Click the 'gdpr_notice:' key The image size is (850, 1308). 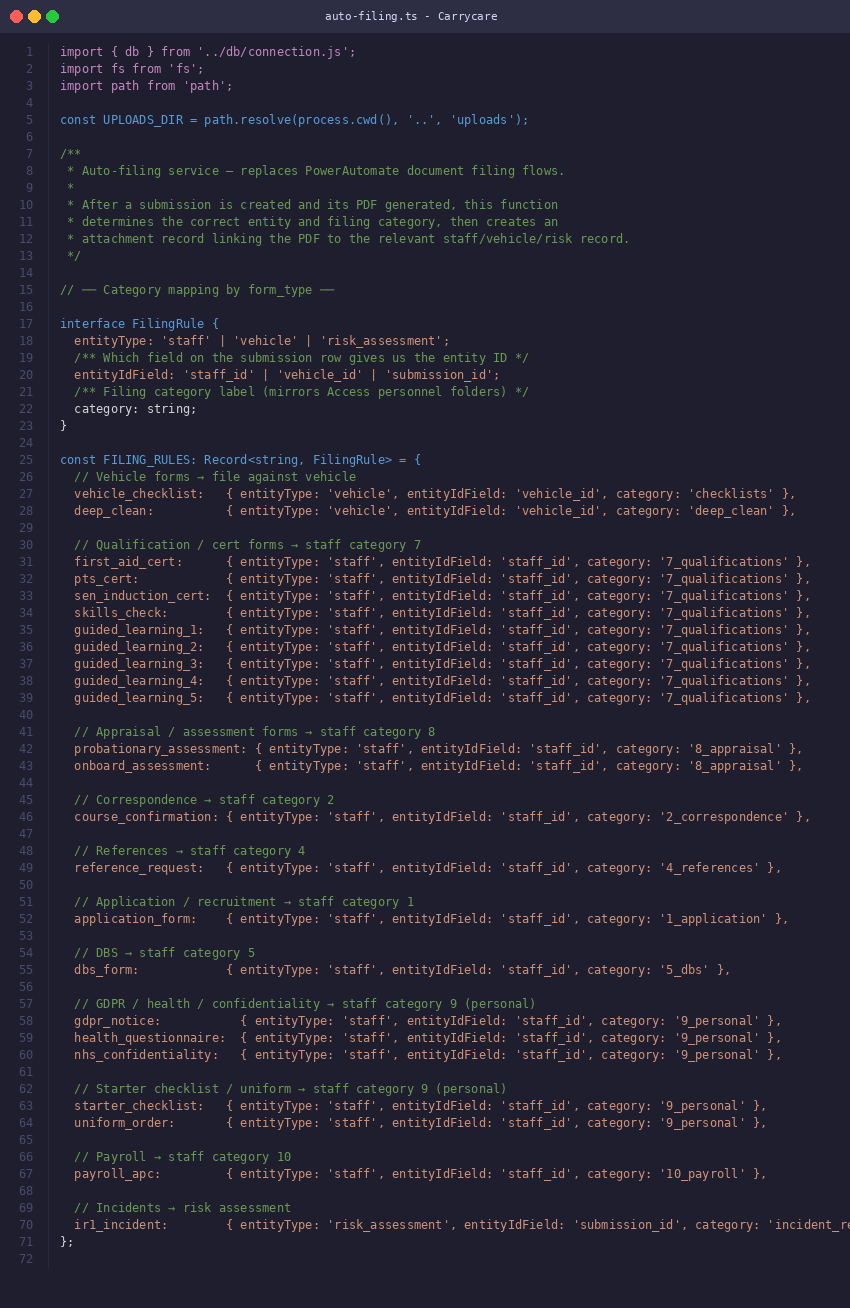click(118, 1020)
